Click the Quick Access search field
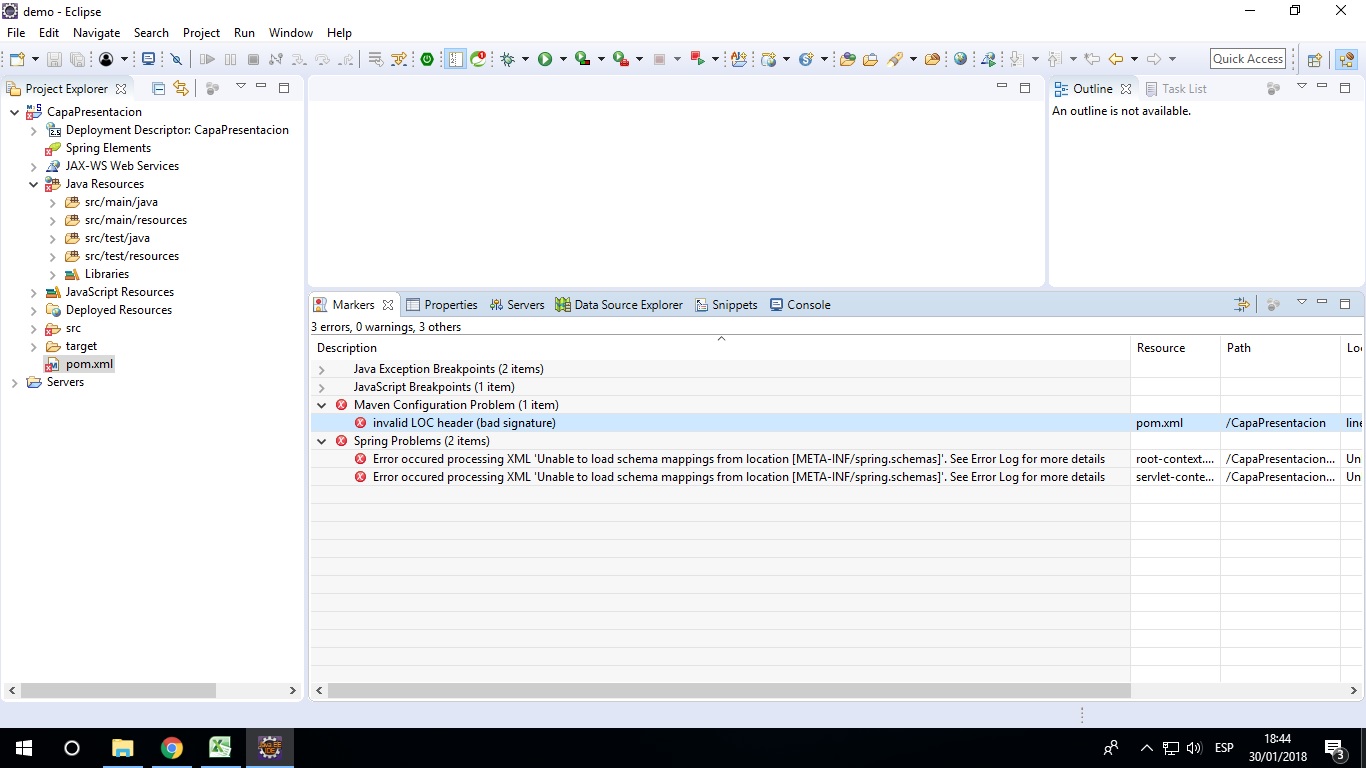 1248,59
